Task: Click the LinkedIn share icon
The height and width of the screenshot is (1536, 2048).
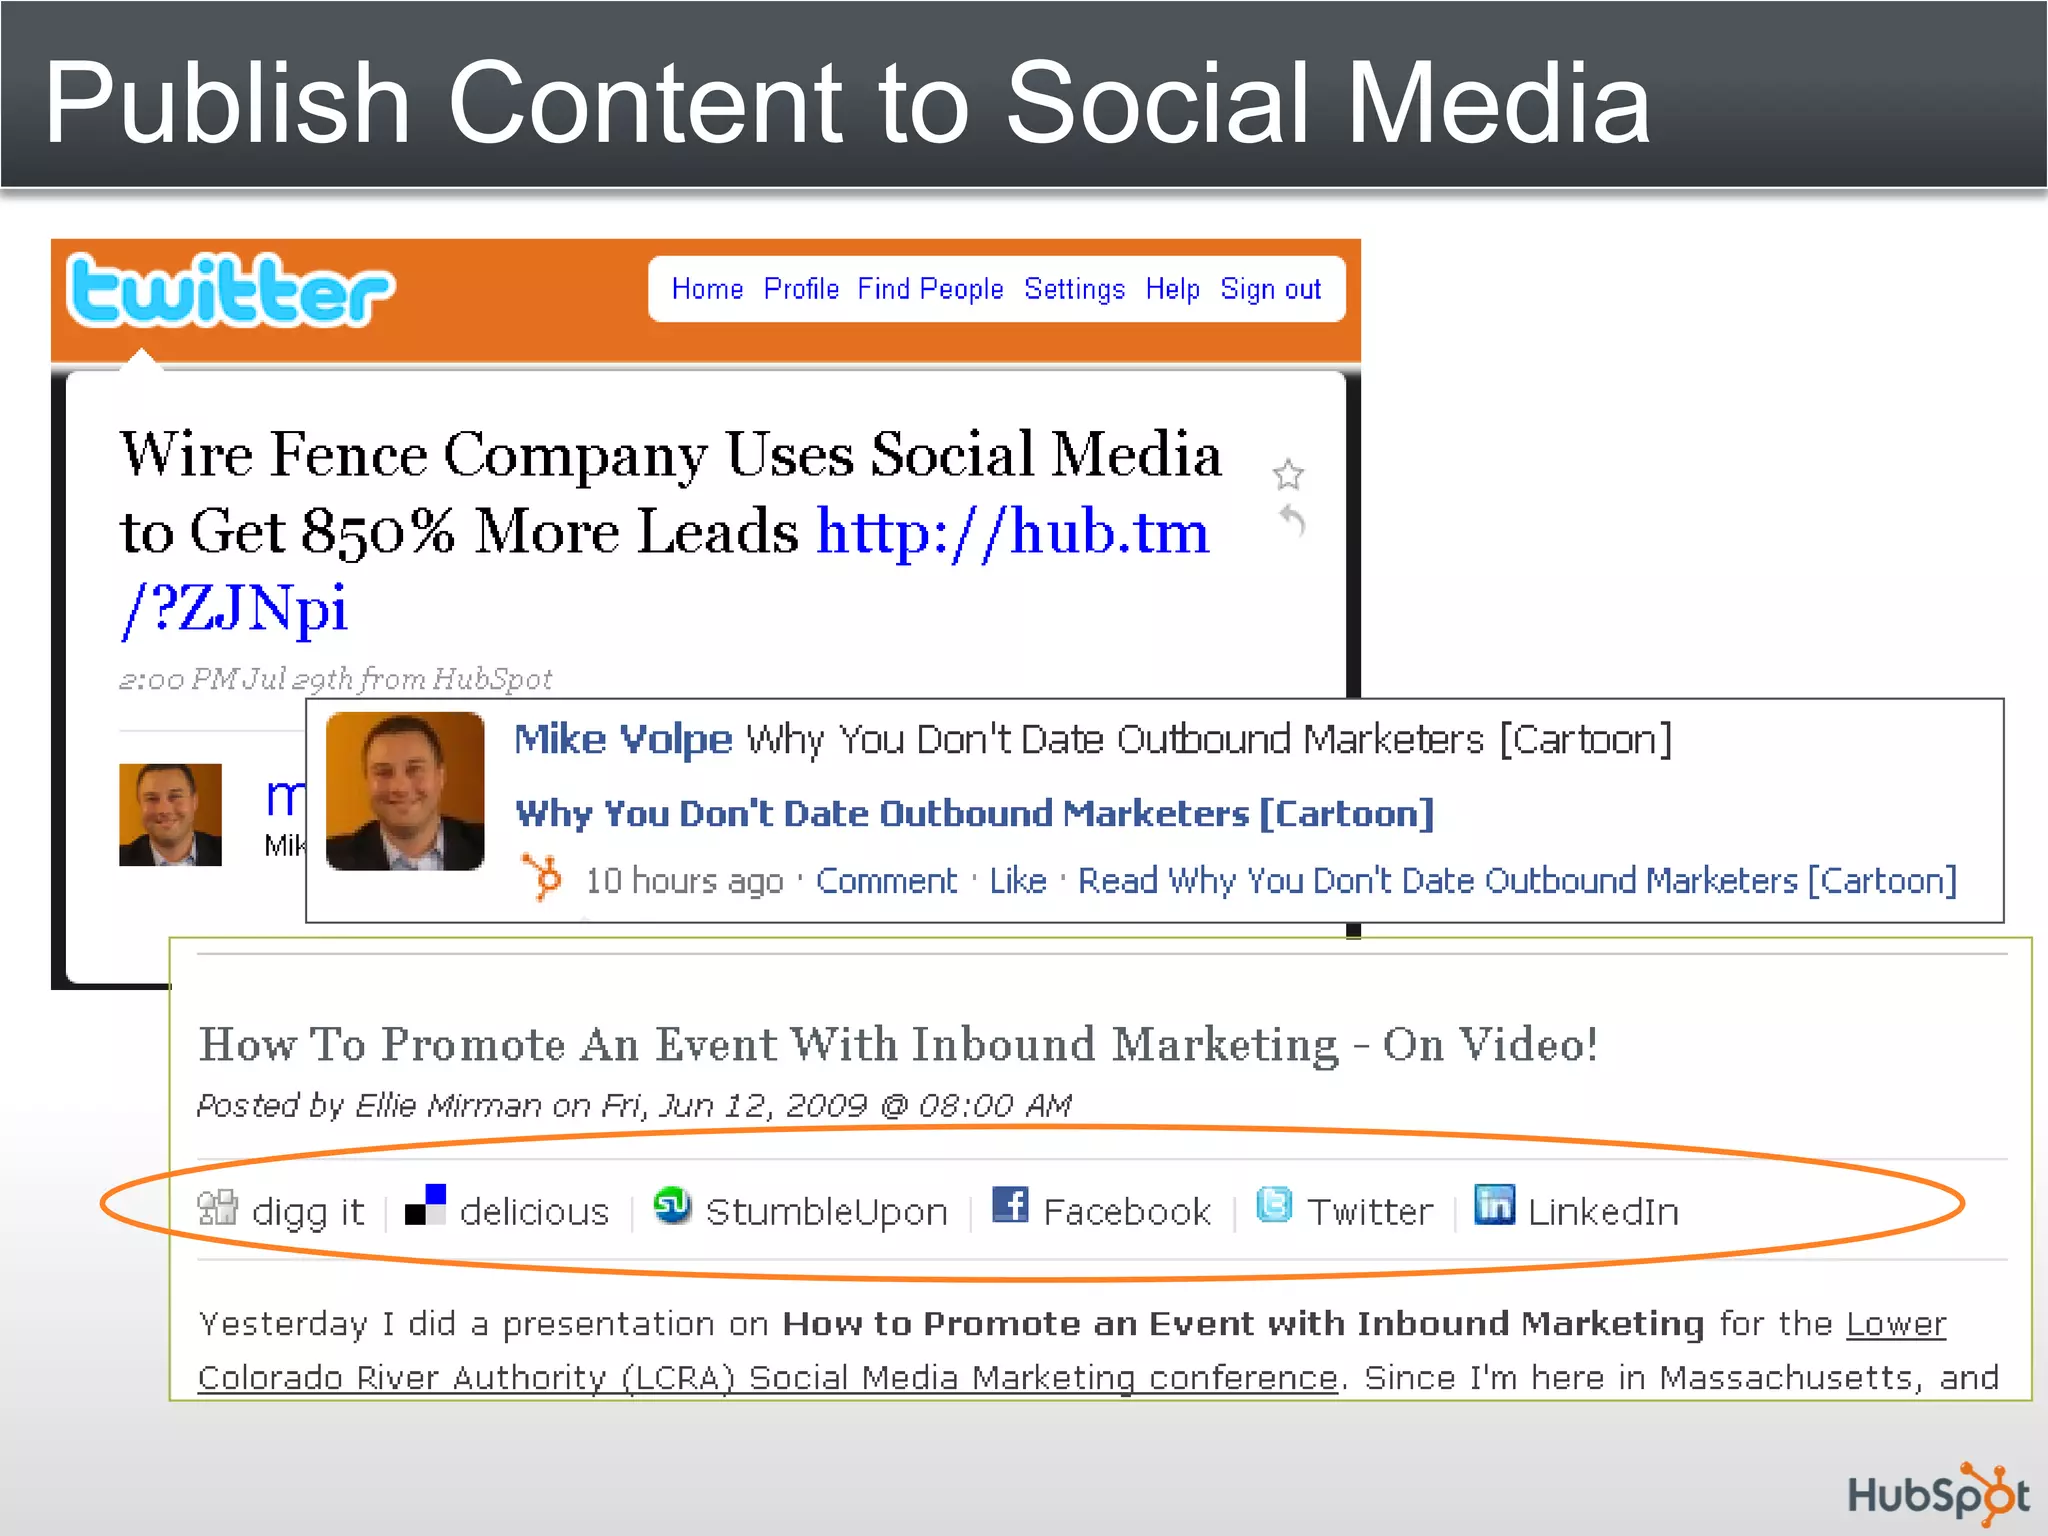Action: pyautogui.click(x=1495, y=1204)
